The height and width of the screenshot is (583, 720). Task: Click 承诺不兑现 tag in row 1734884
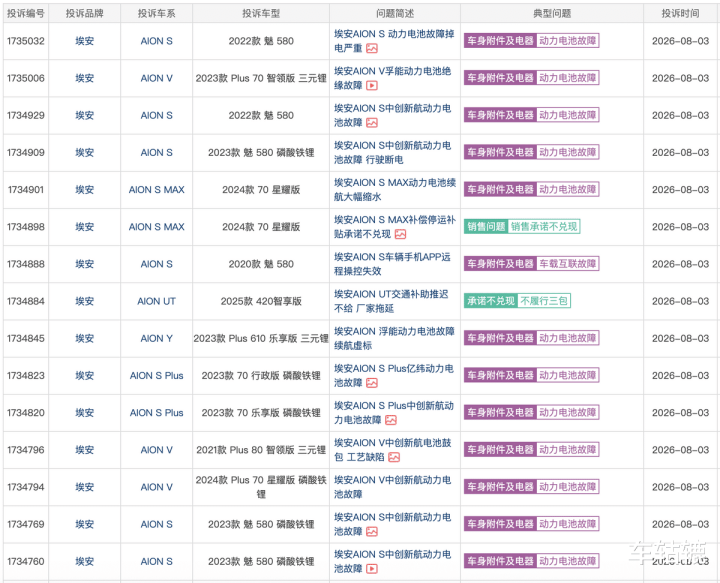(x=491, y=301)
